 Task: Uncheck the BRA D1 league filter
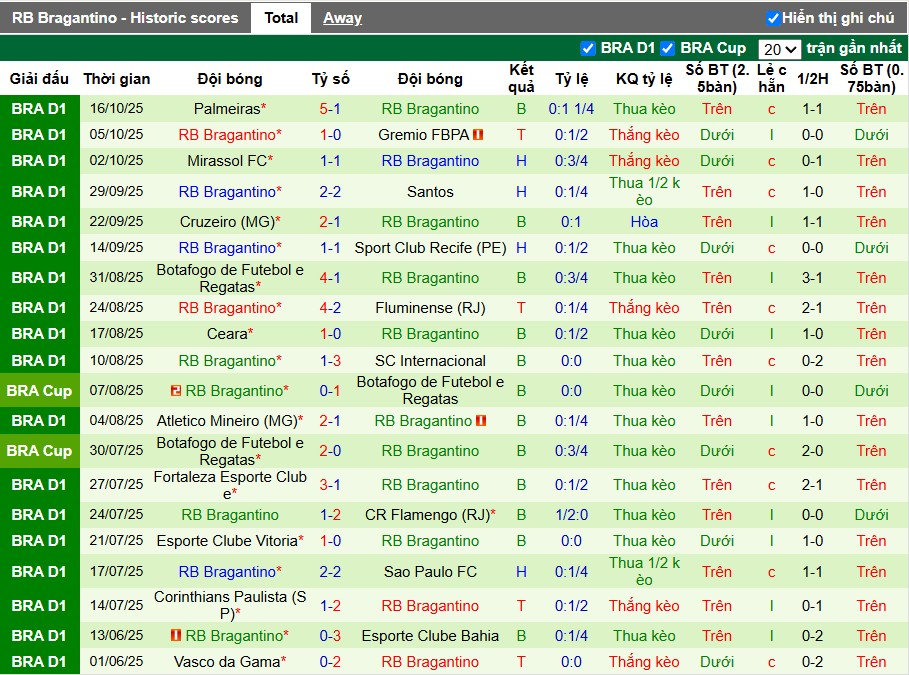pos(588,48)
